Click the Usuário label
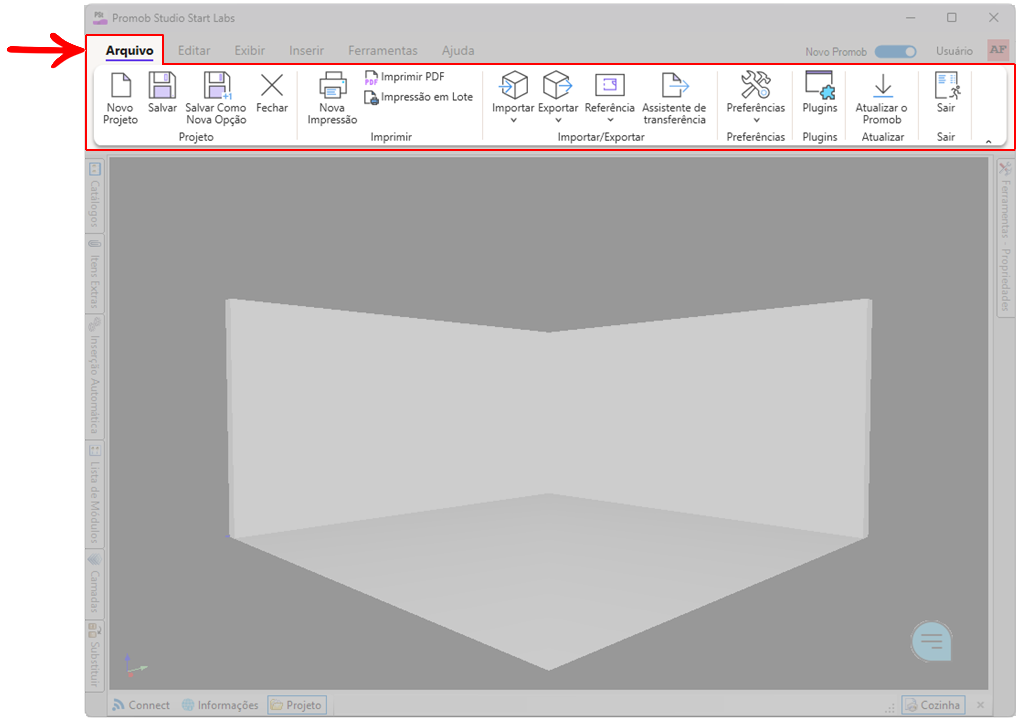Image resolution: width=1023 pixels, height=720 pixels. pos(954,51)
